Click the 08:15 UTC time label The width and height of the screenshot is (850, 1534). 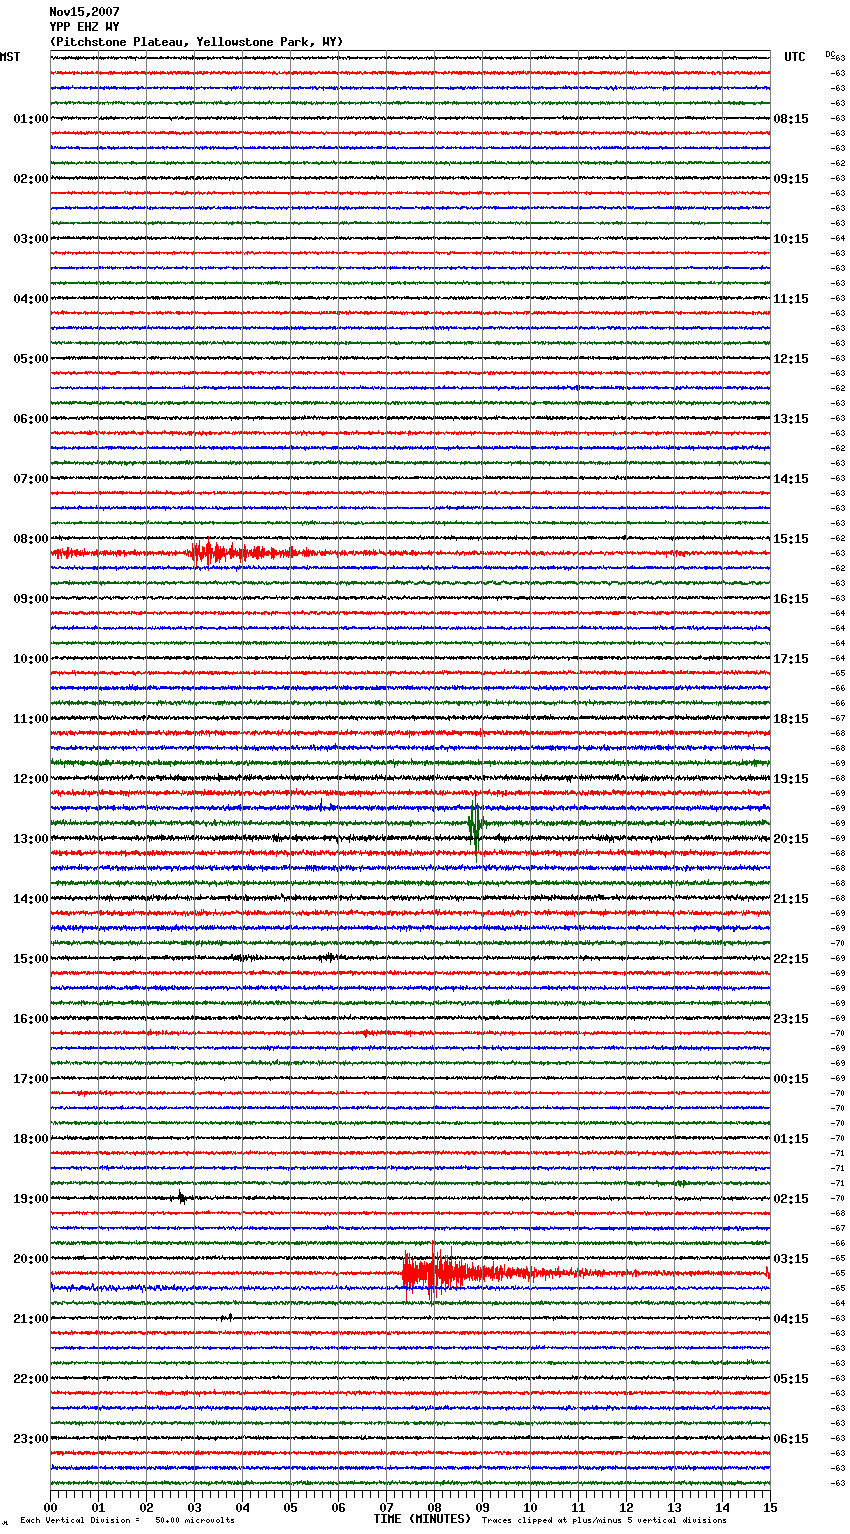click(791, 119)
